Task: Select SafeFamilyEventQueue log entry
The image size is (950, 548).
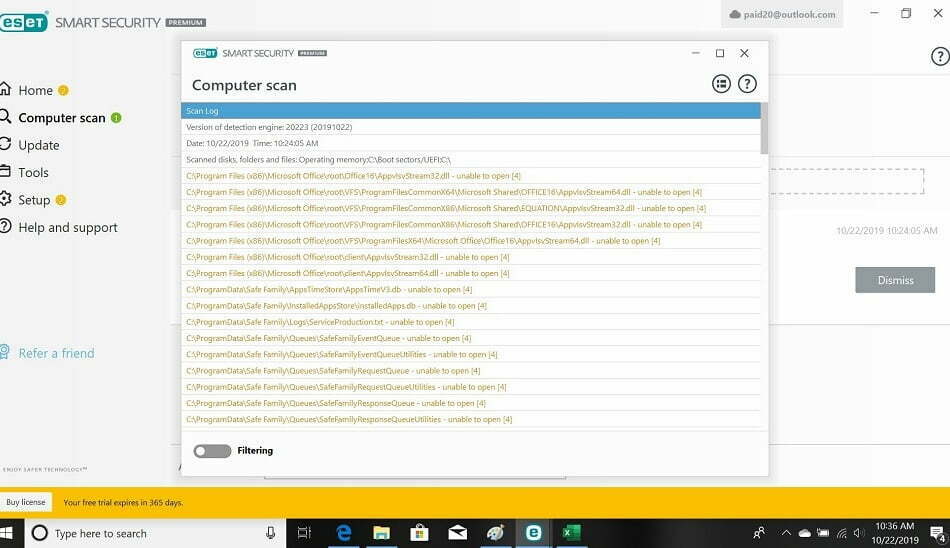Action: [471, 338]
